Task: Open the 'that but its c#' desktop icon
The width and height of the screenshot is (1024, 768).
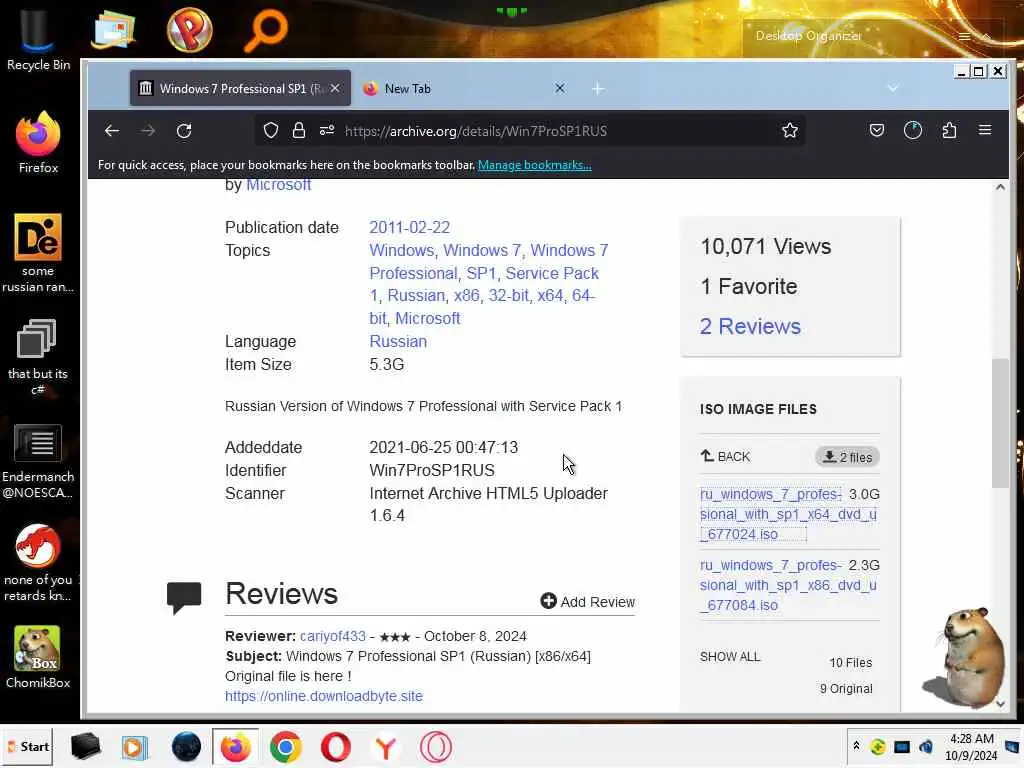Action: tap(37, 357)
